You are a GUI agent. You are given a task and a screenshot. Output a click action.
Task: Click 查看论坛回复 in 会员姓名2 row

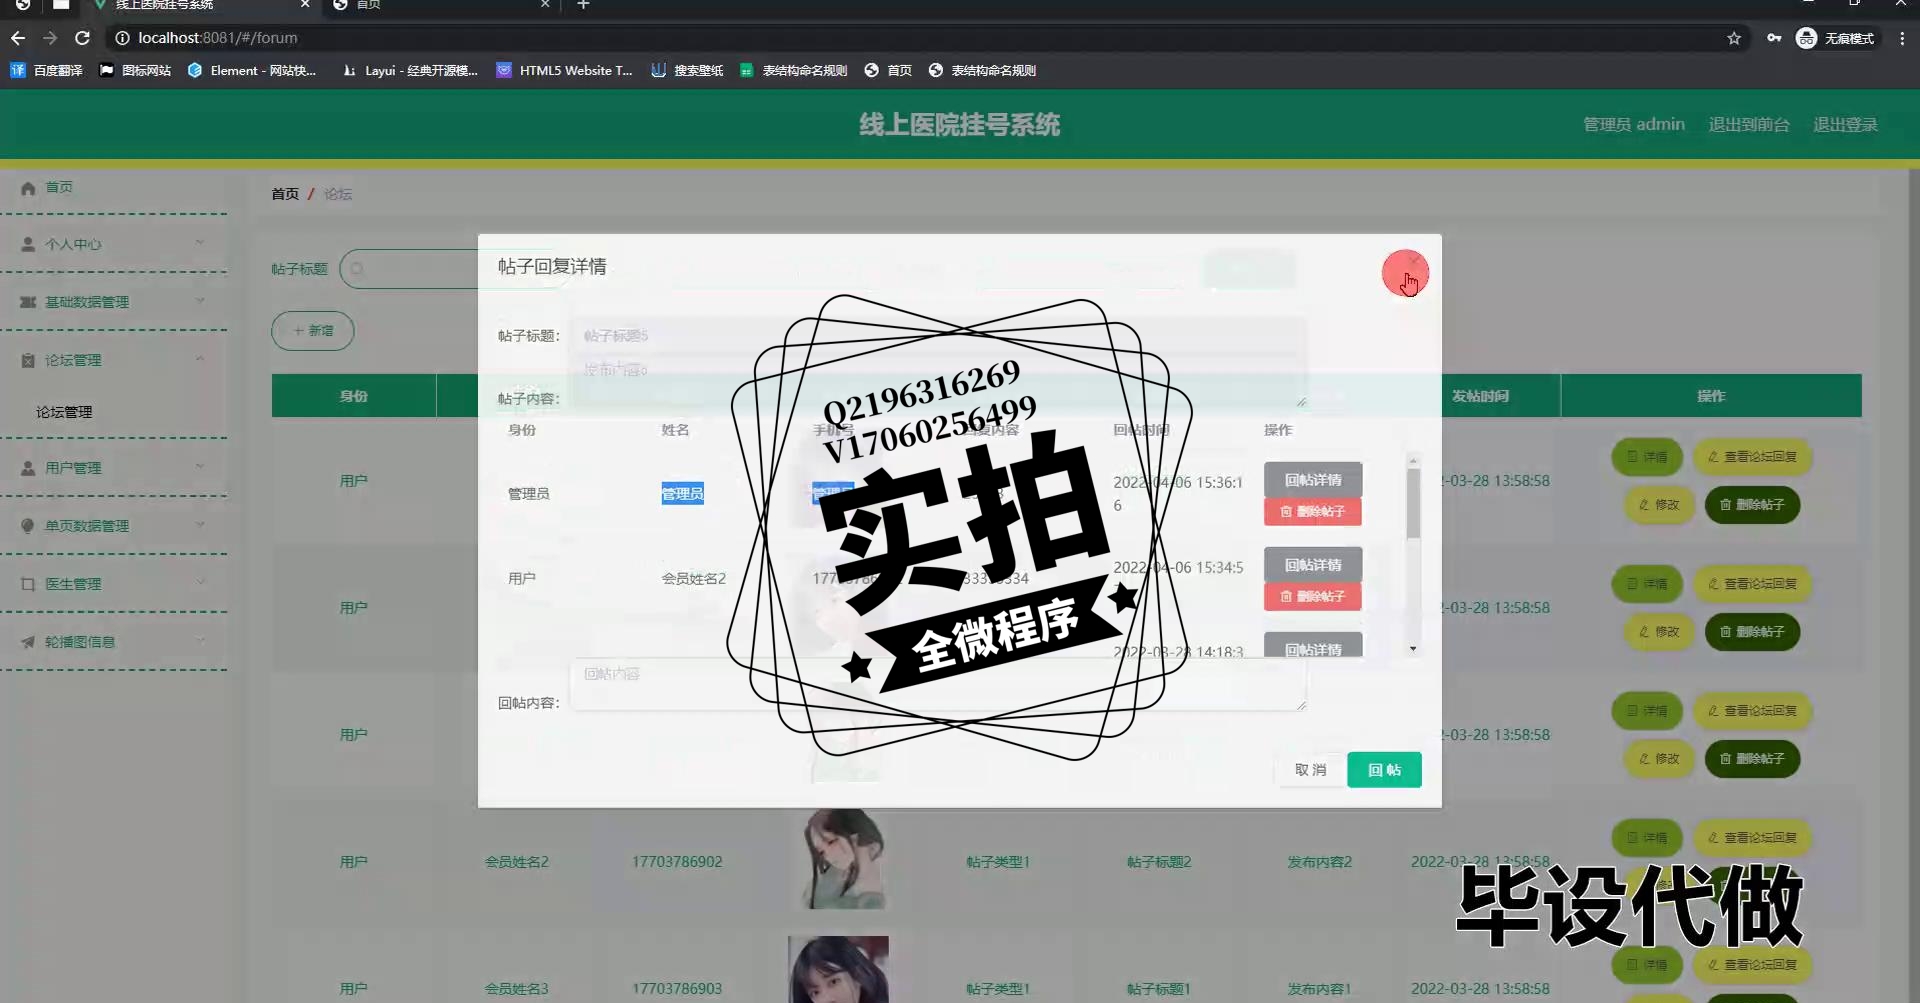point(1752,838)
